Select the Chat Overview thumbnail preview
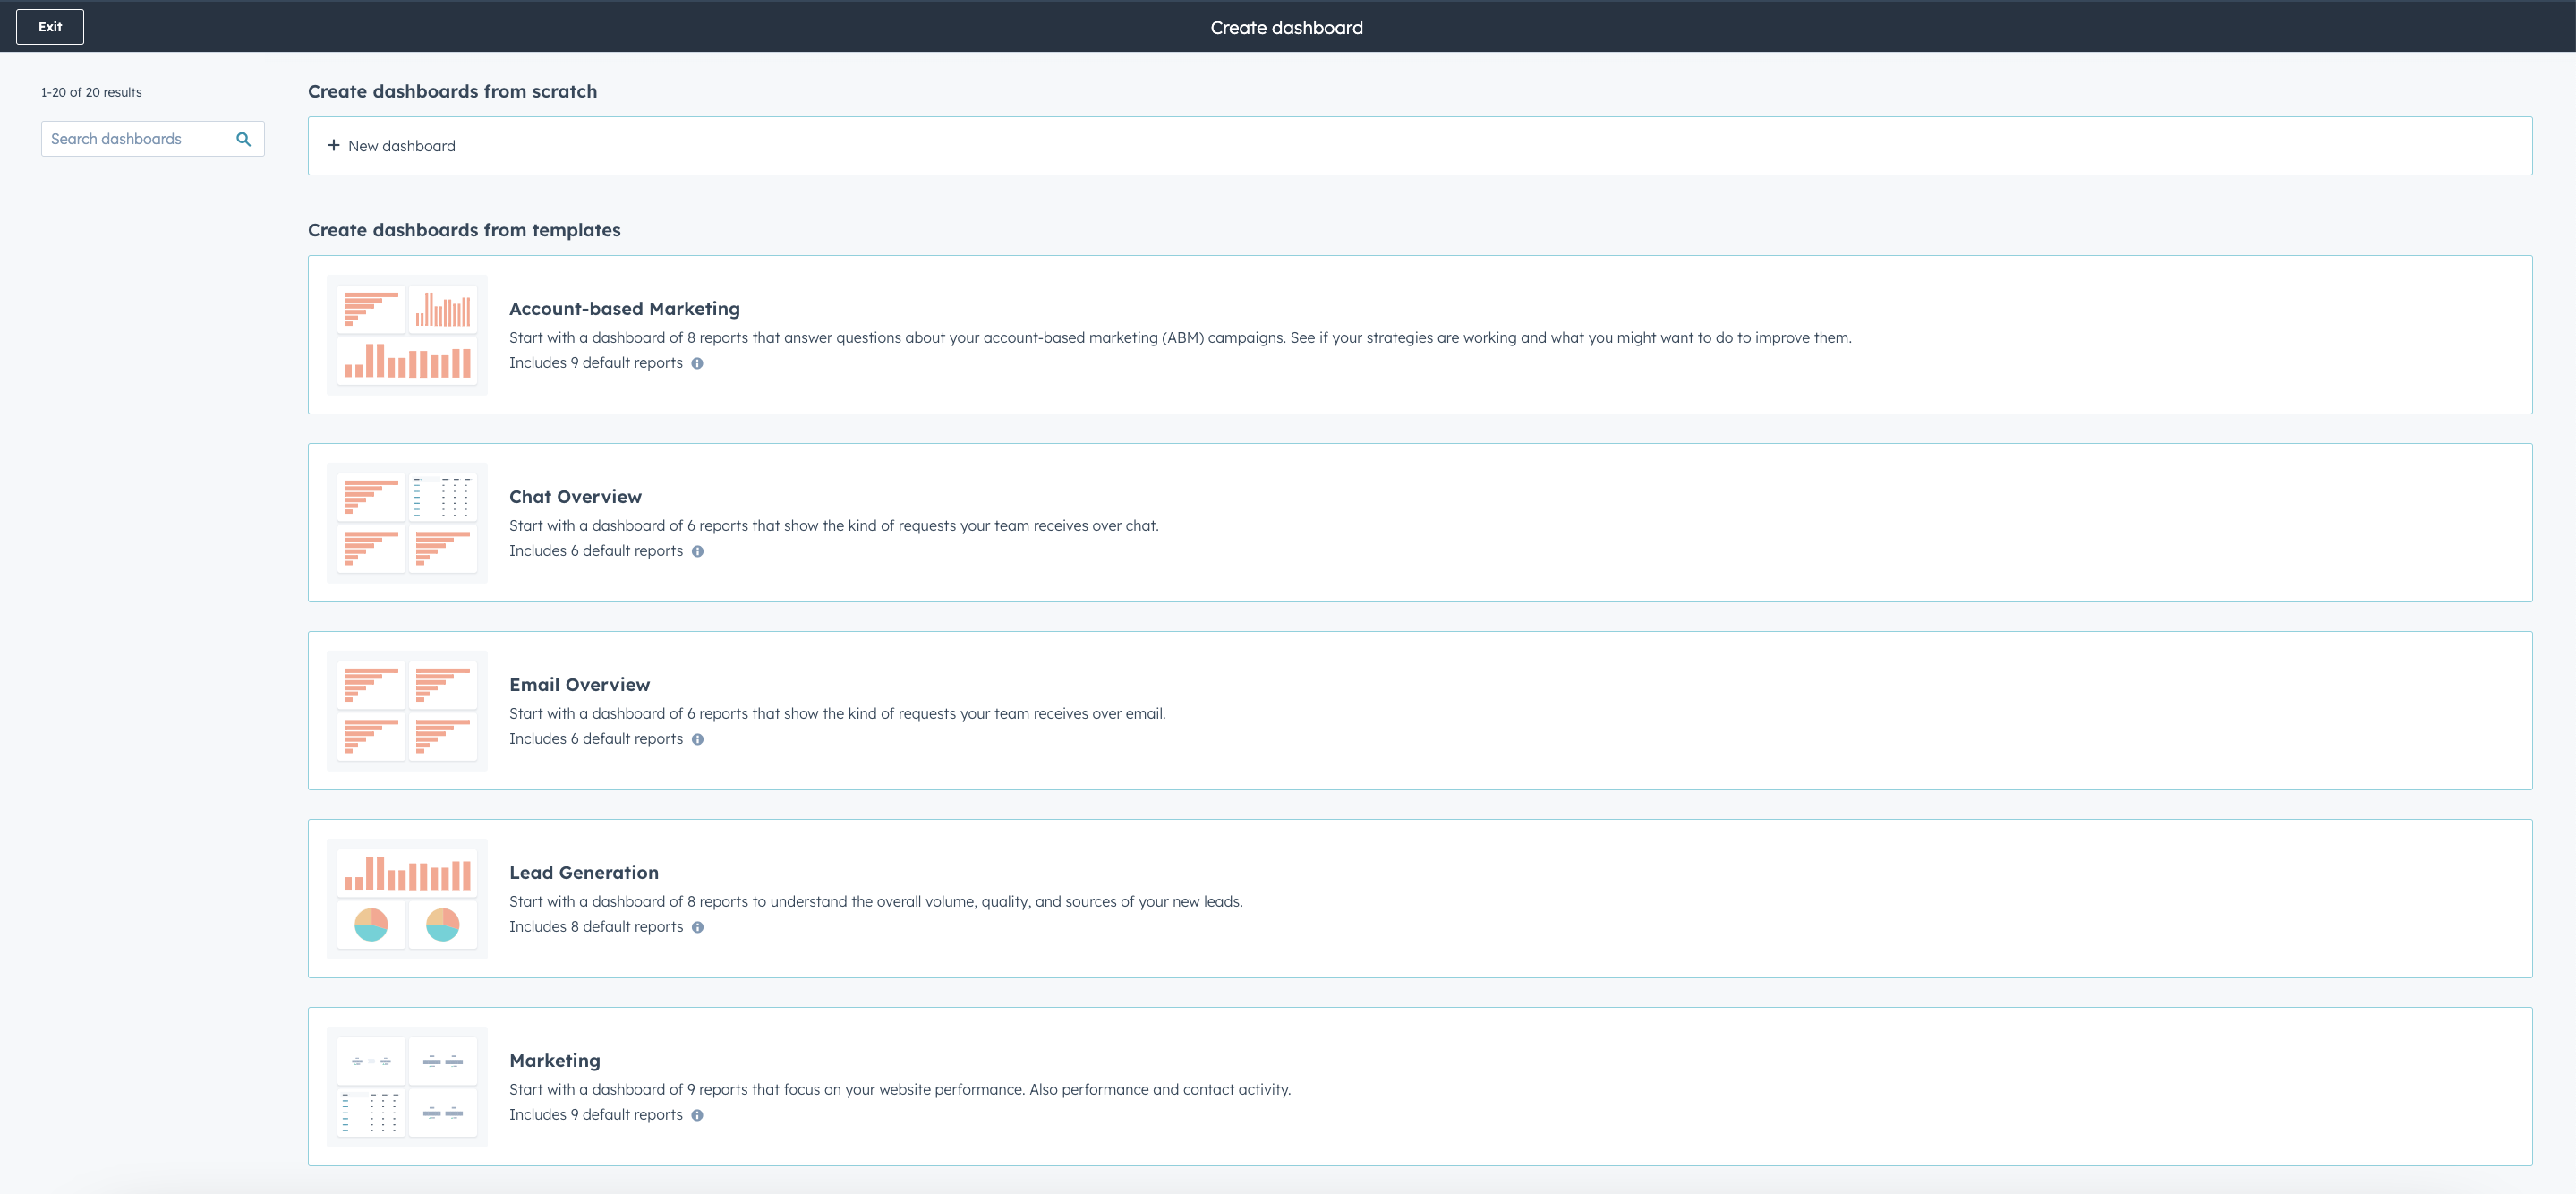Viewport: 2576px width, 1194px height. click(407, 523)
